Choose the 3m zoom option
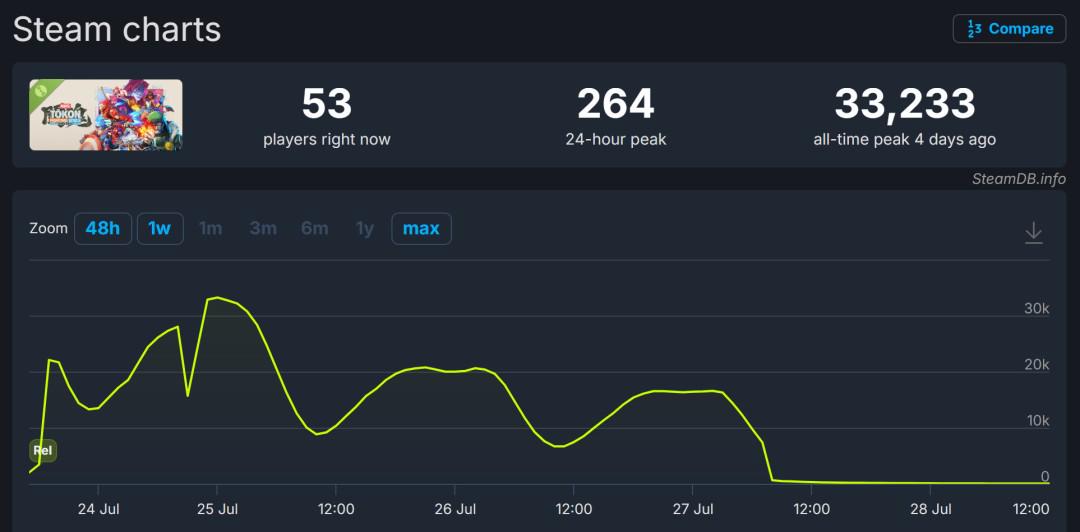Image resolution: width=1080 pixels, height=532 pixels. (x=262, y=229)
